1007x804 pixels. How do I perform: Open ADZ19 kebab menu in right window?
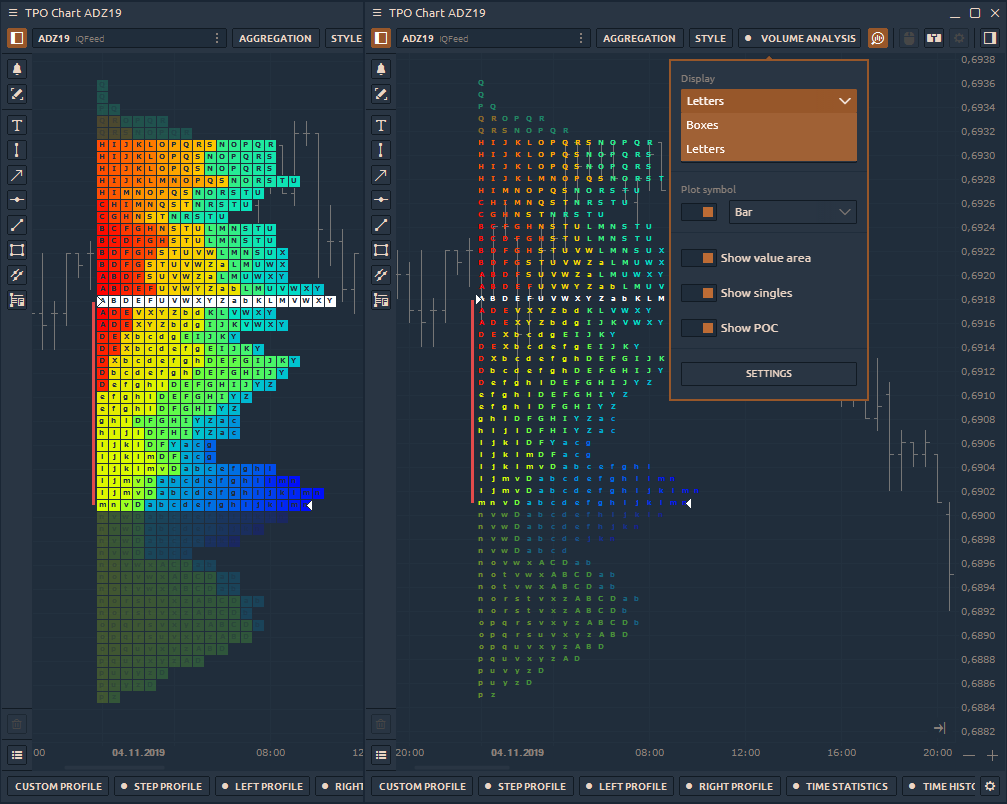[x=581, y=39]
